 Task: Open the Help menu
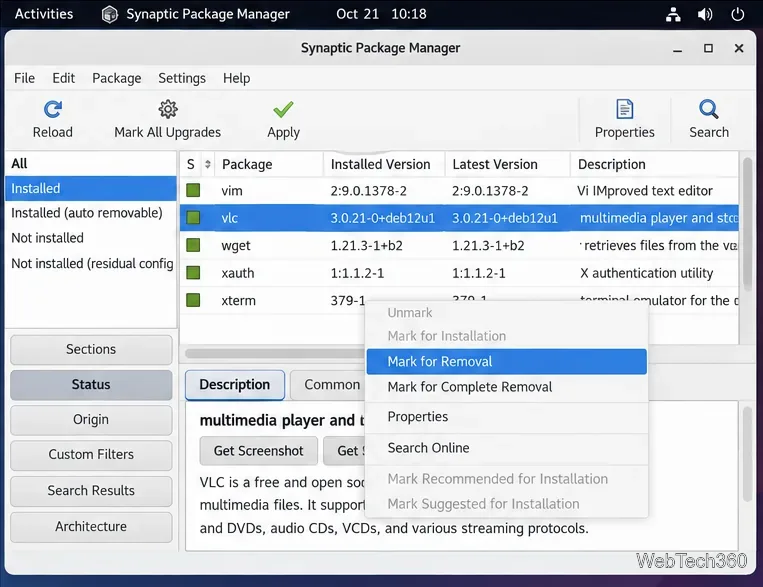(x=236, y=78)
